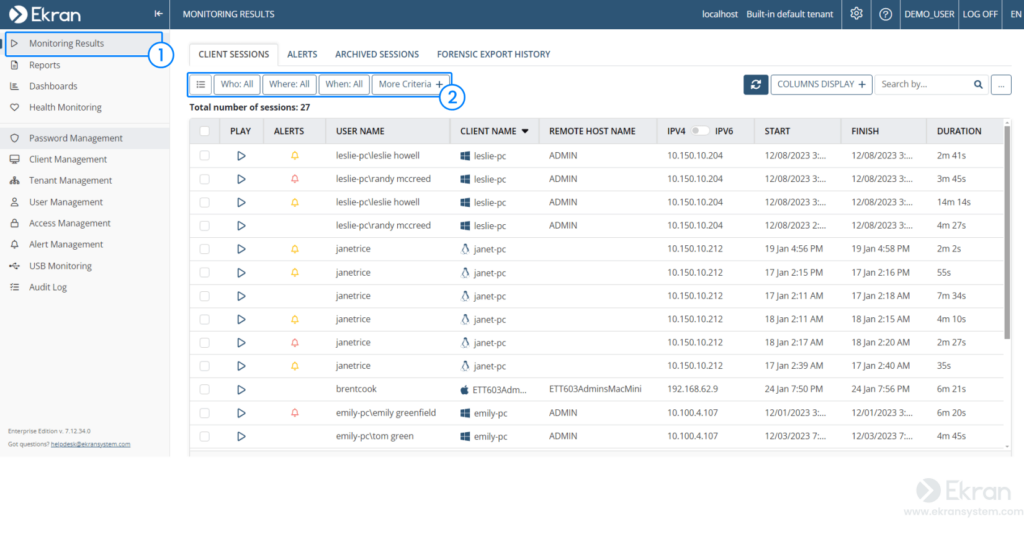This screenshot has width=1024, height=539.
Task: Open the COLUMNS DISPLAY selector
Action: point(822,85)
